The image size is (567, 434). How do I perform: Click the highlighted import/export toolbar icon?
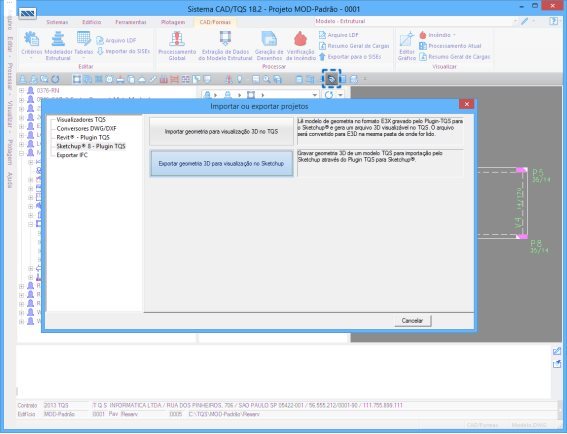point(332,79)
